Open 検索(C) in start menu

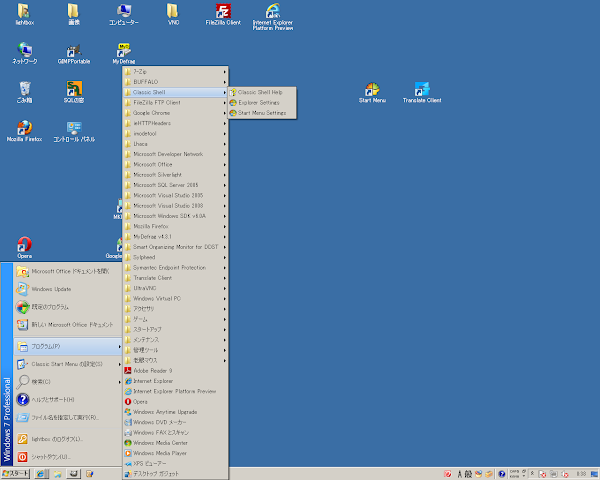tap(68, 382)
